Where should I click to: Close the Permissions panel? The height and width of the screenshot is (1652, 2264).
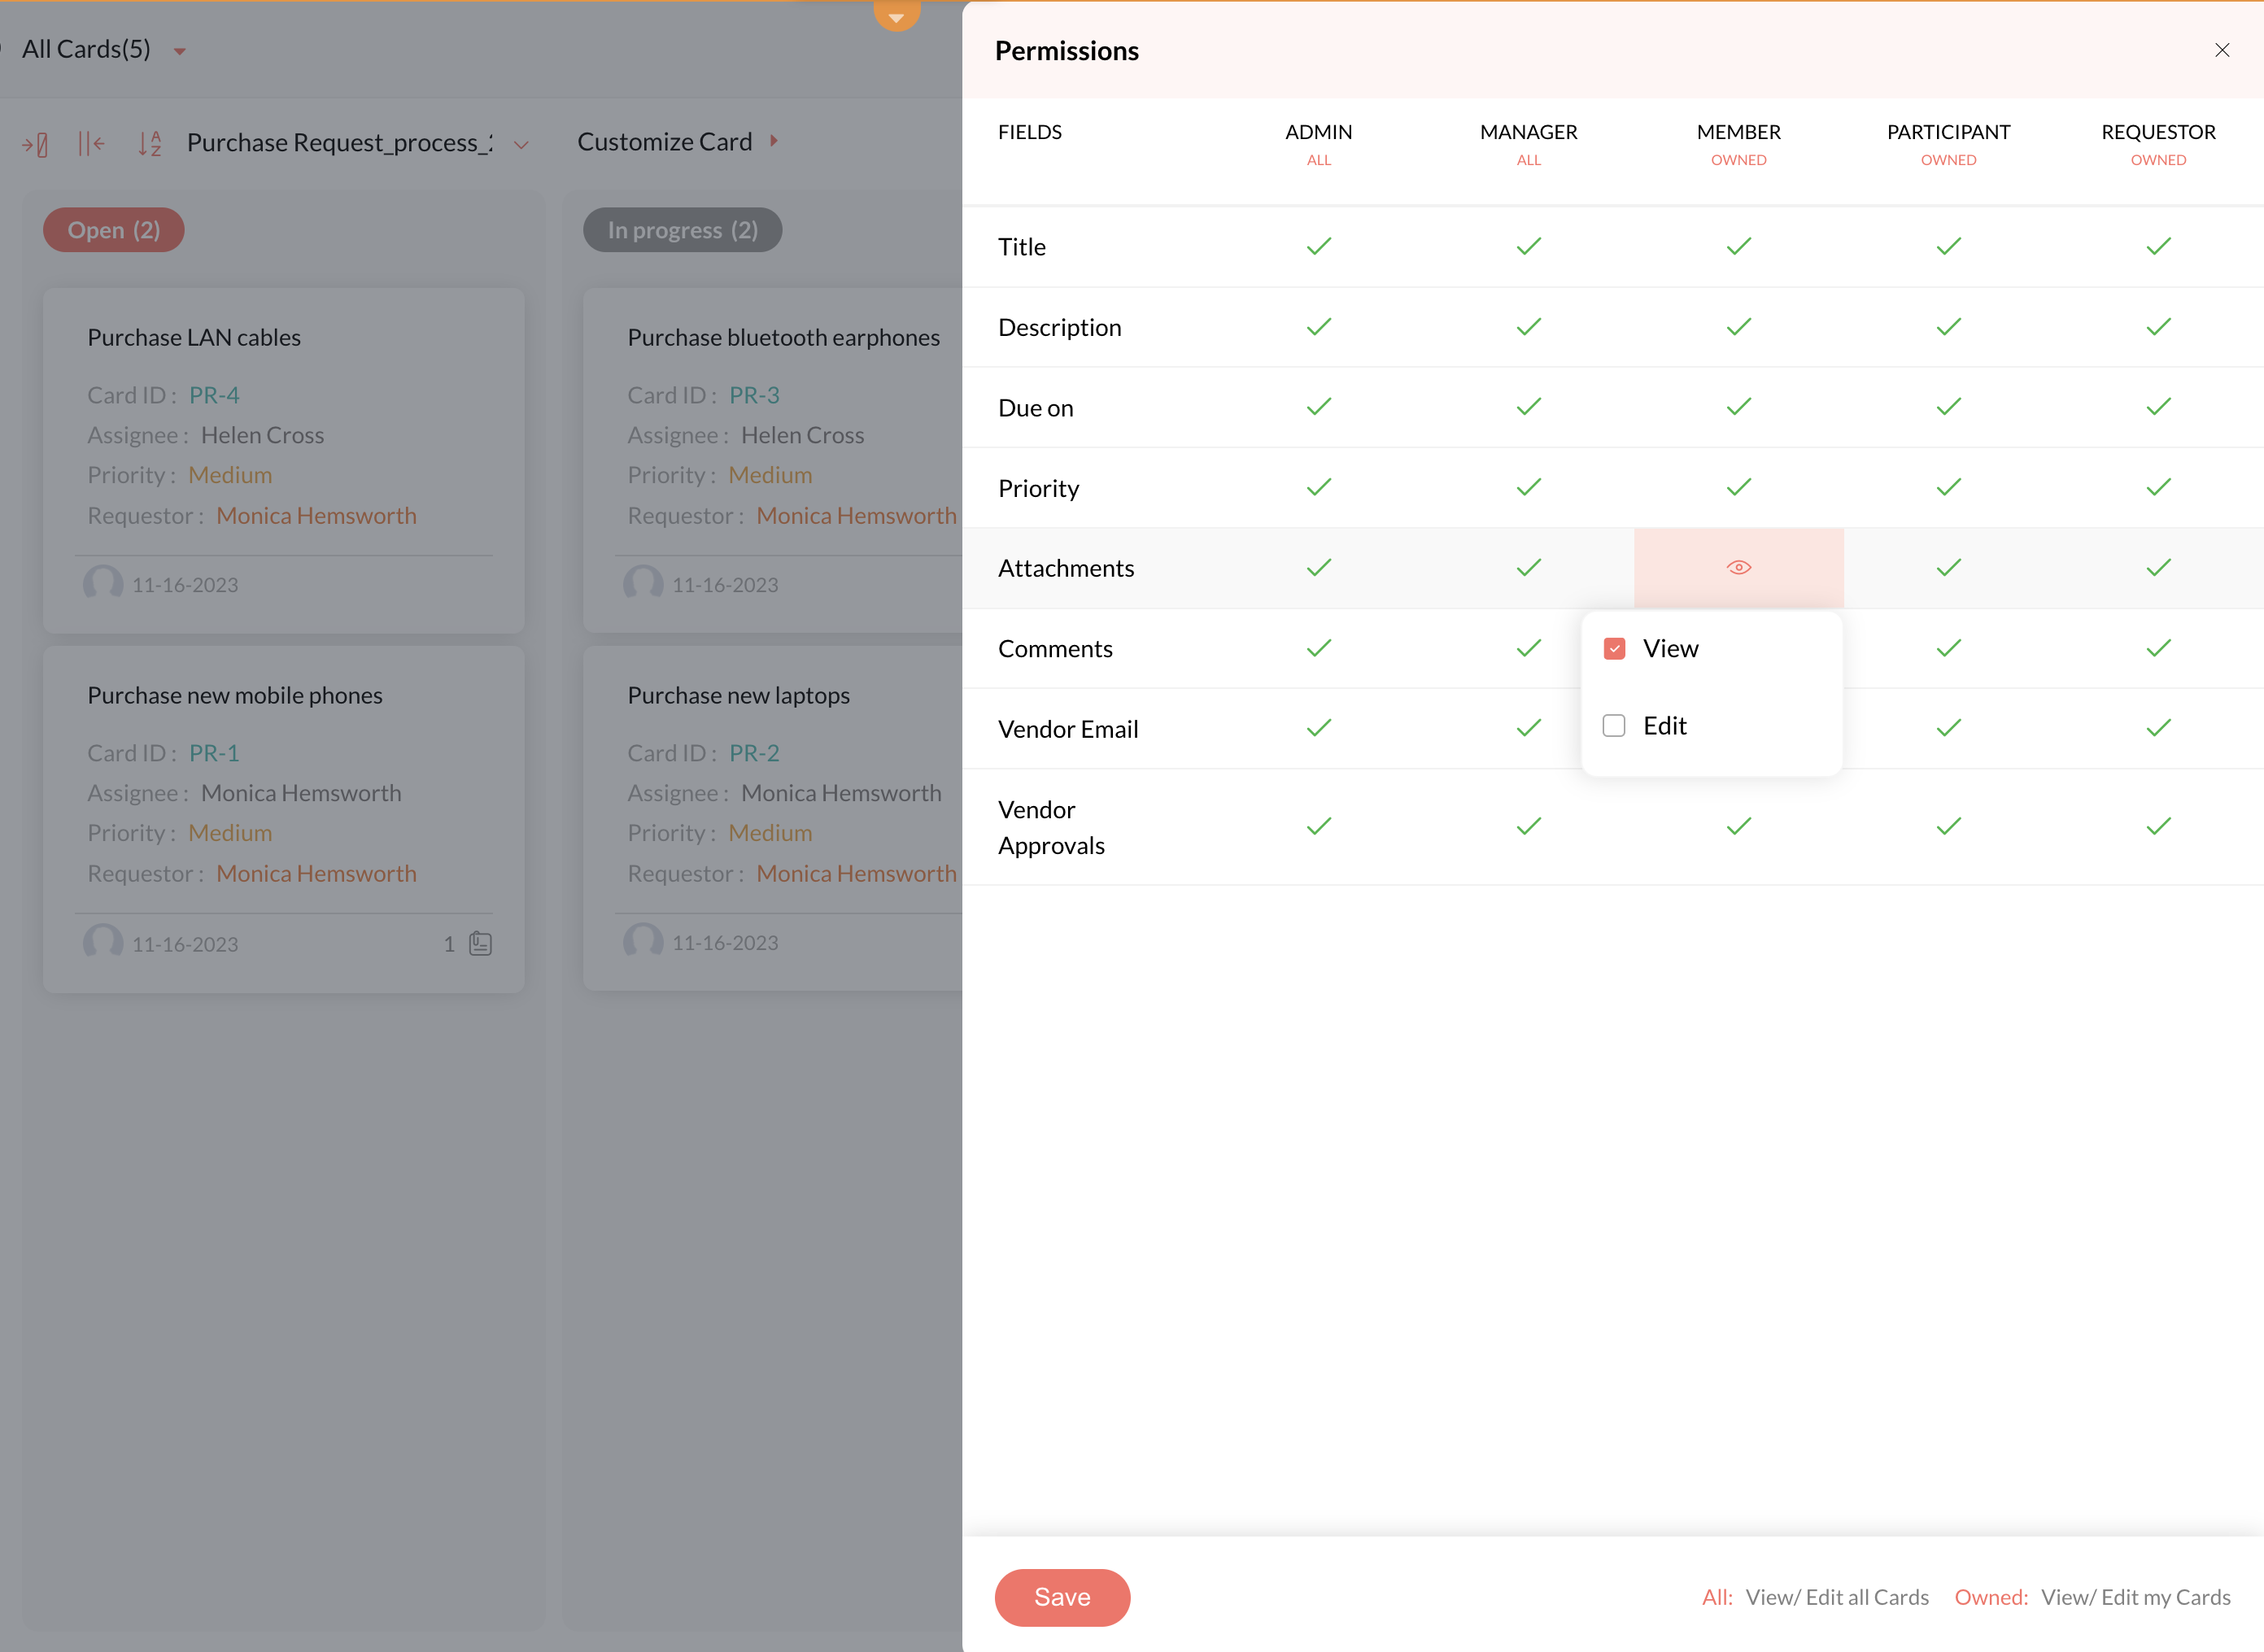2221,50
